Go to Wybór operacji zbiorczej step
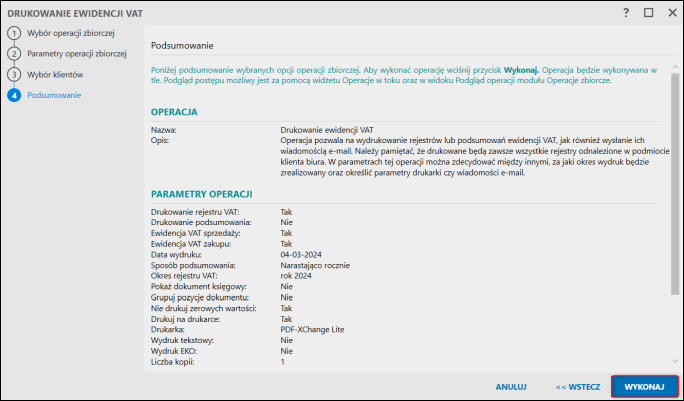This screenshot has width=684, height=401. coord(69,33)
